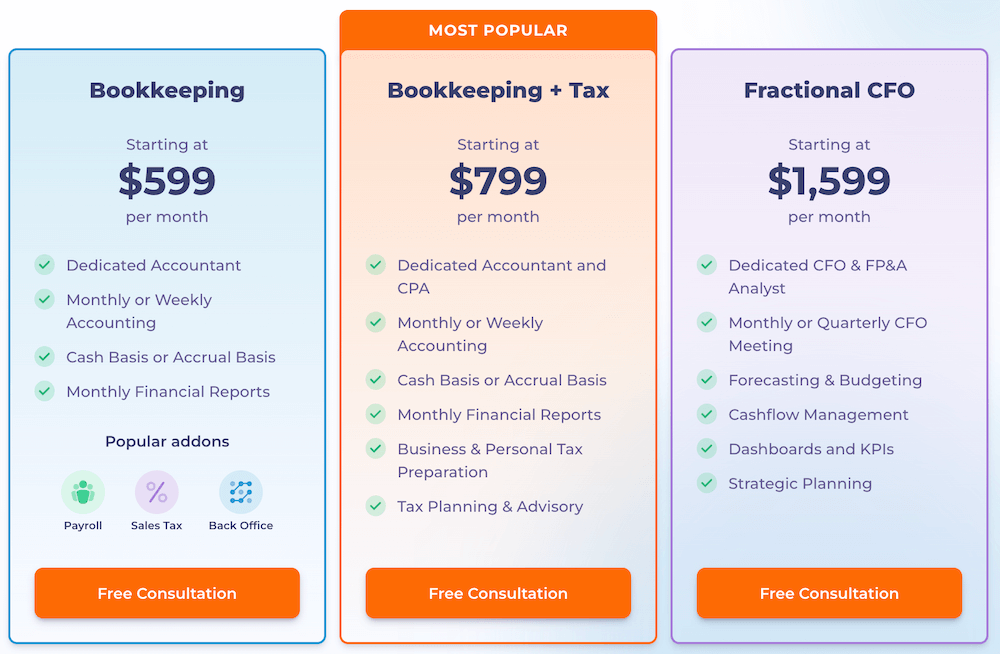
Task: Click the Back Office addon icon
Action: (x=241, y=492)
